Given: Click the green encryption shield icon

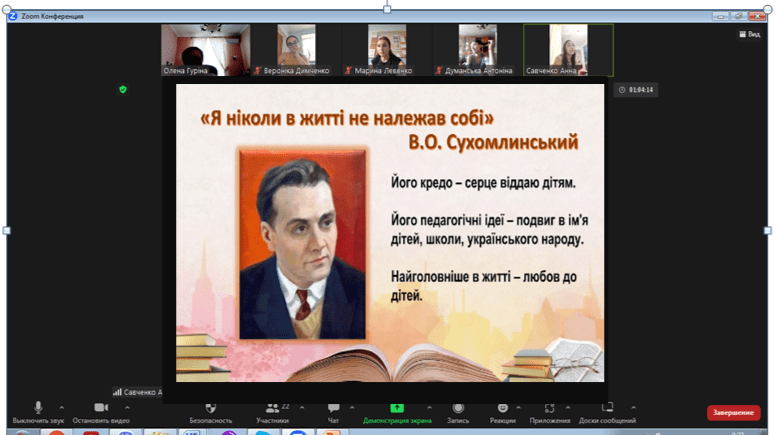Looking at the screenshot, I should [x=123, y=89].
